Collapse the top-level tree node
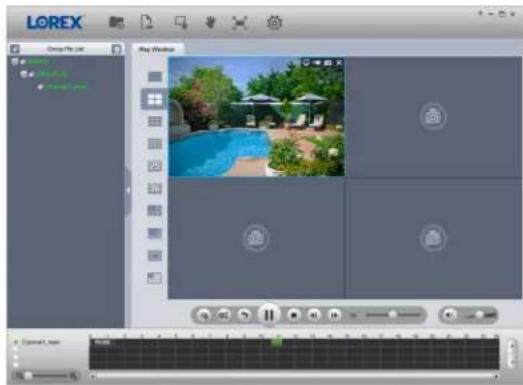 coord(15,61)
